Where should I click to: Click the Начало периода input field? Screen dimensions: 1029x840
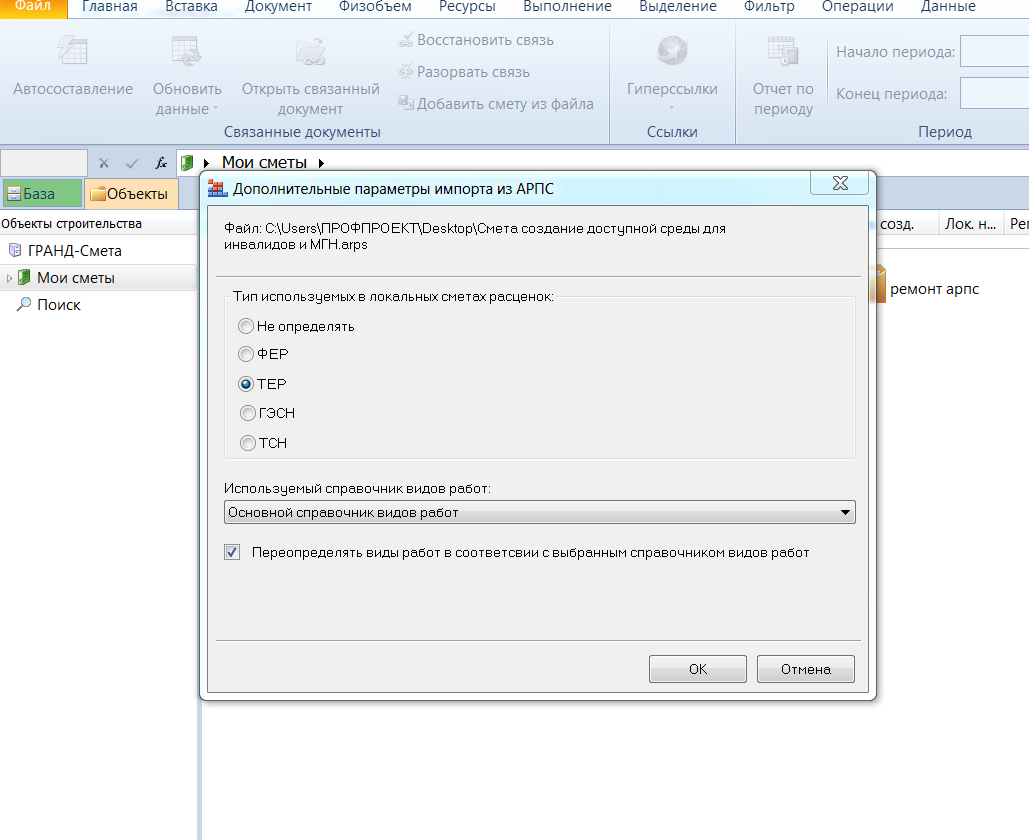[994, 52]
